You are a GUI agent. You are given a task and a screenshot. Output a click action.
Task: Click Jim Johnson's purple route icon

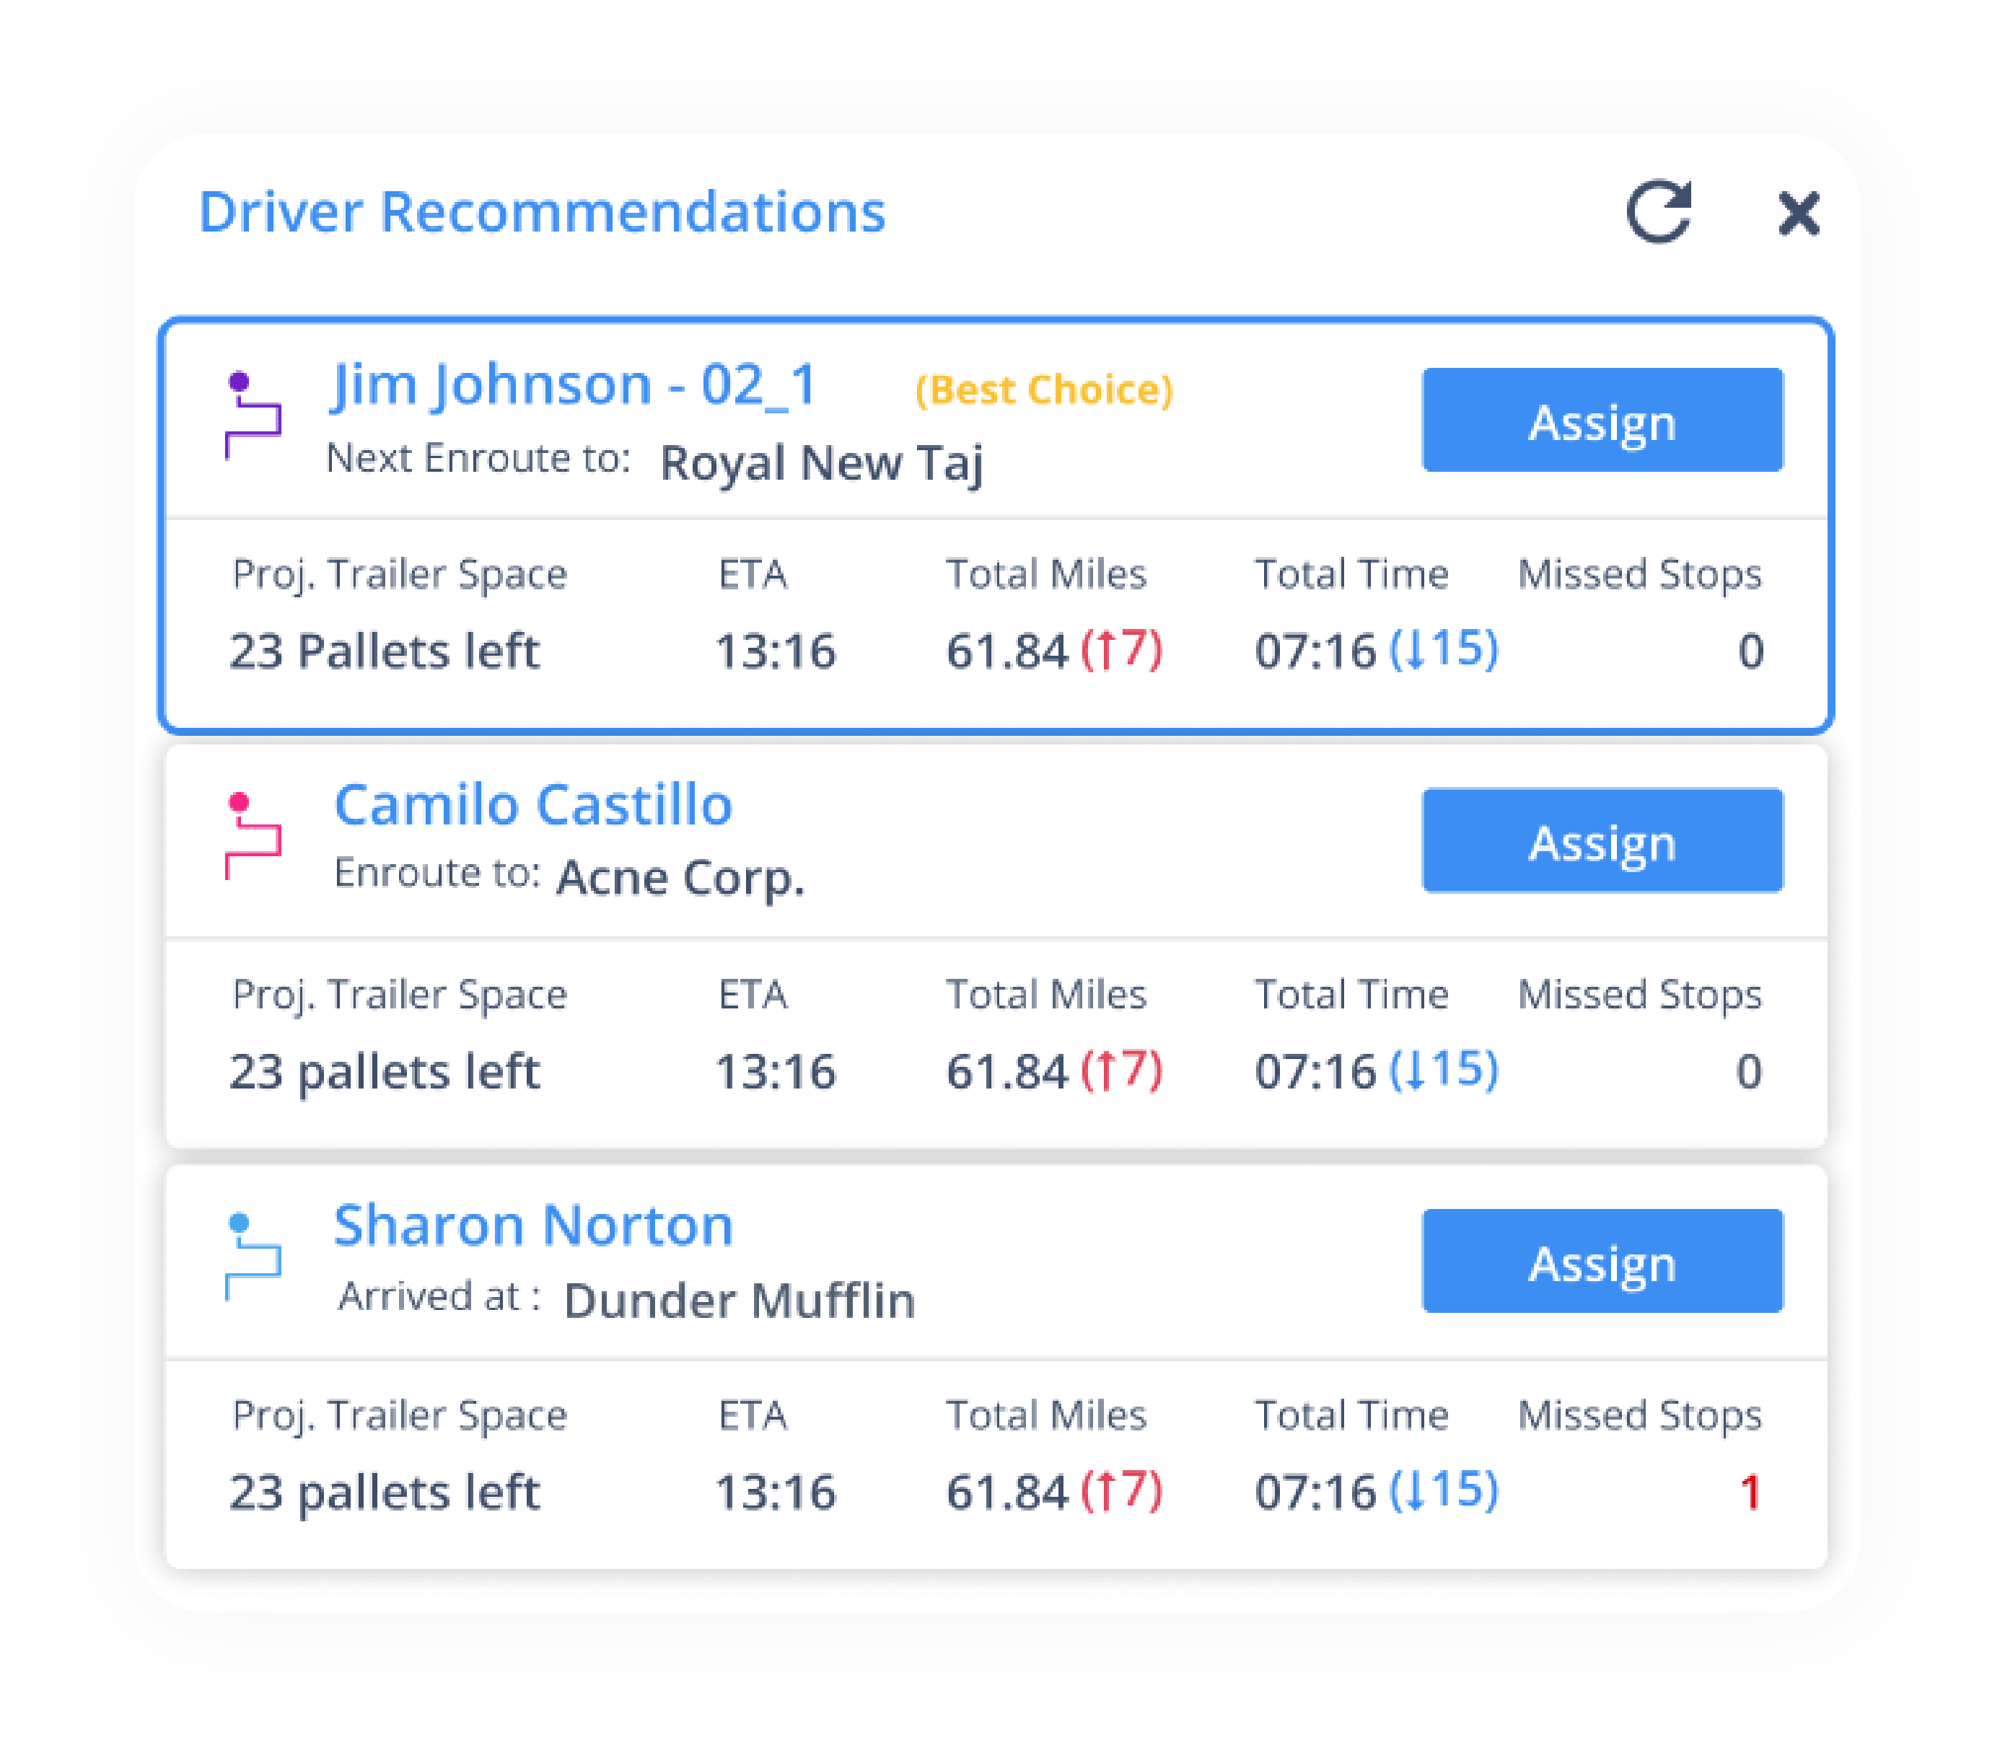tap(251, 415)
